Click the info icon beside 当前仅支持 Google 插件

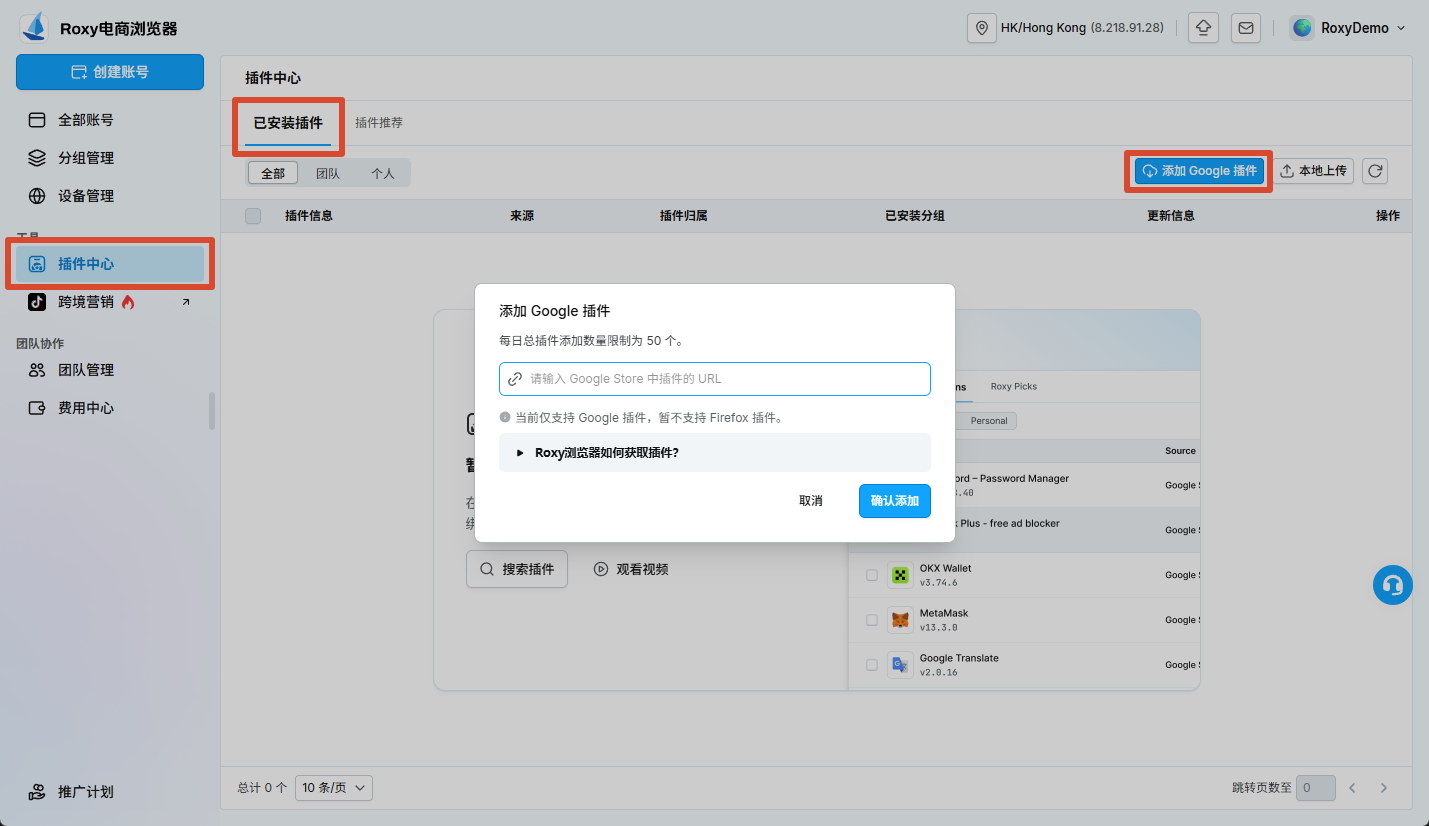click(x=505, y=417)
